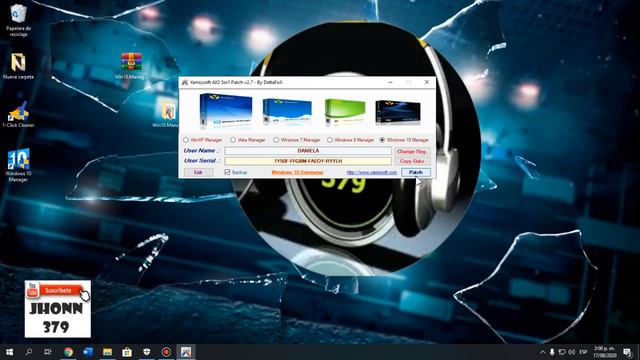
Task: Click the black product box image
Action: pos(398,112)
